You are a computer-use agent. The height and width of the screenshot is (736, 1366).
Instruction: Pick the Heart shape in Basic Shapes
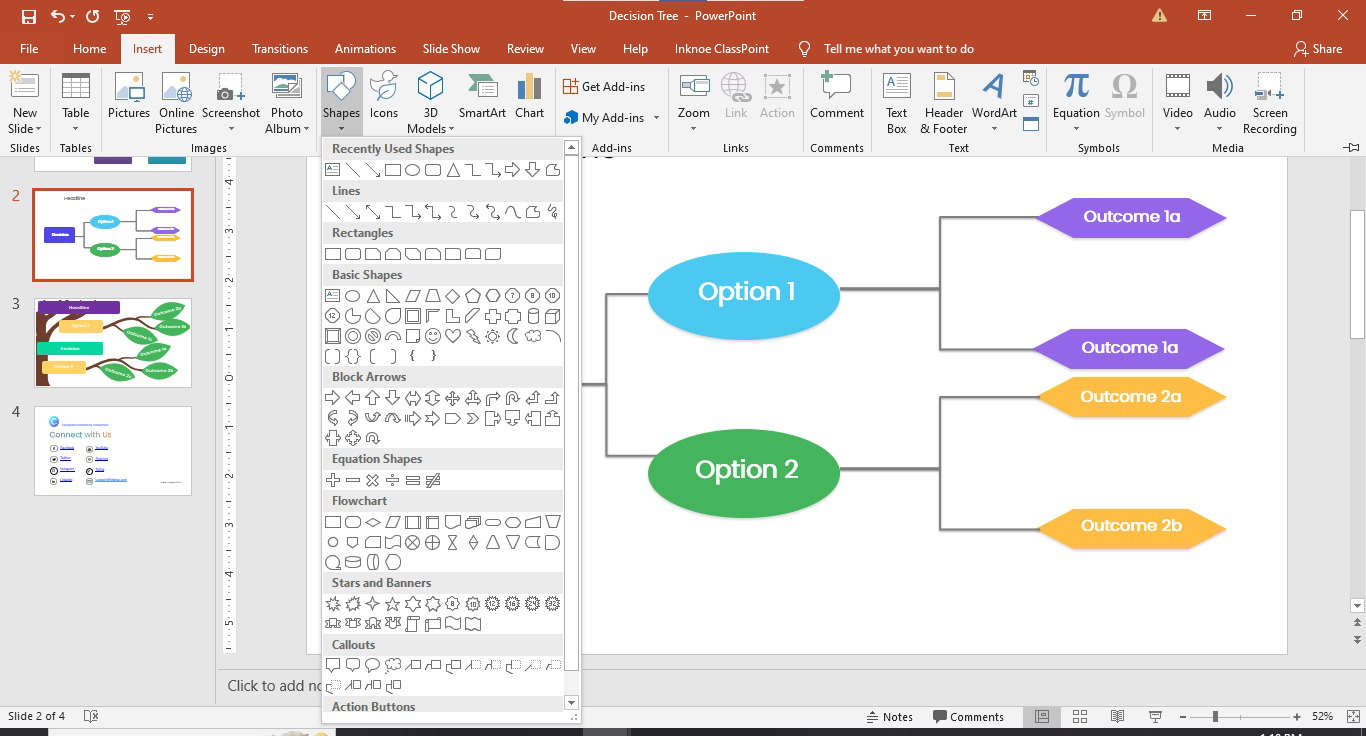point(453,336)
